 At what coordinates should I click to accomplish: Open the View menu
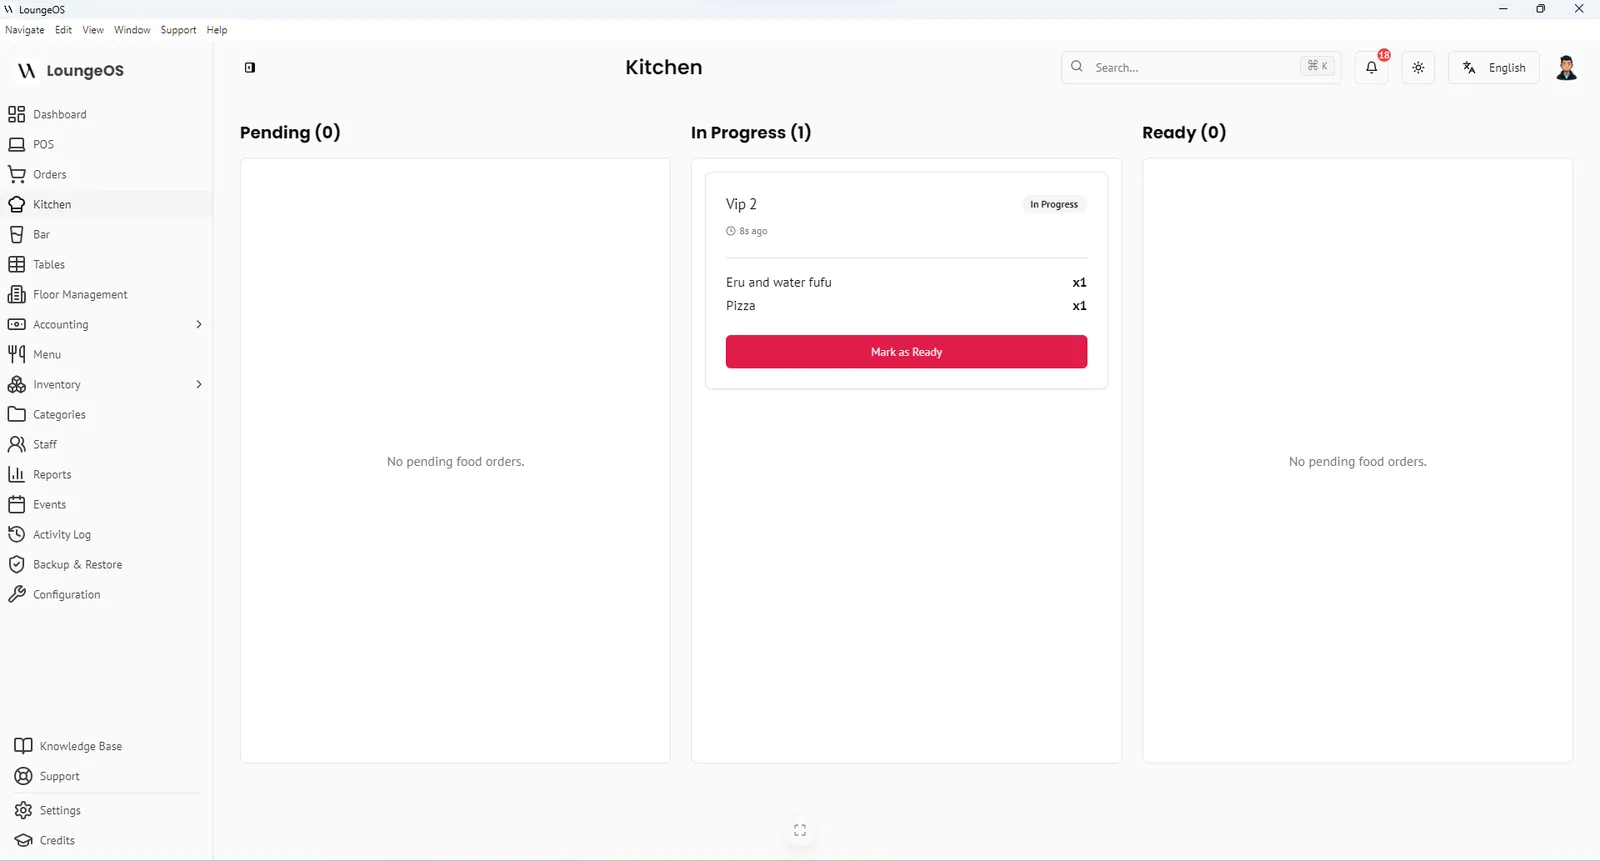93,30
